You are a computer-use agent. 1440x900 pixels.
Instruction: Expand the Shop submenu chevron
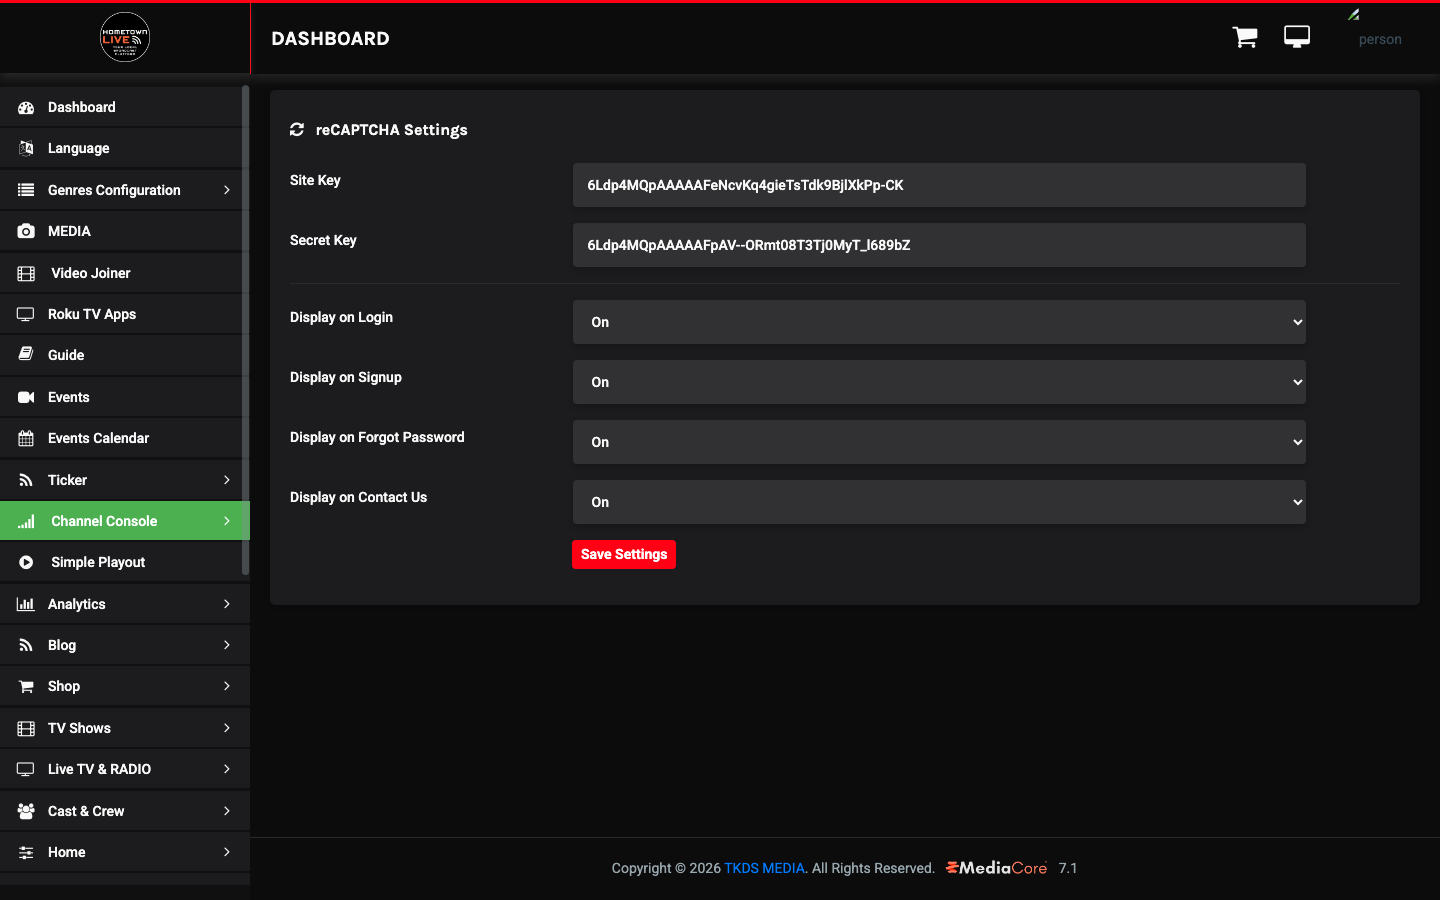pyautogui.click(x=227, y=686)
